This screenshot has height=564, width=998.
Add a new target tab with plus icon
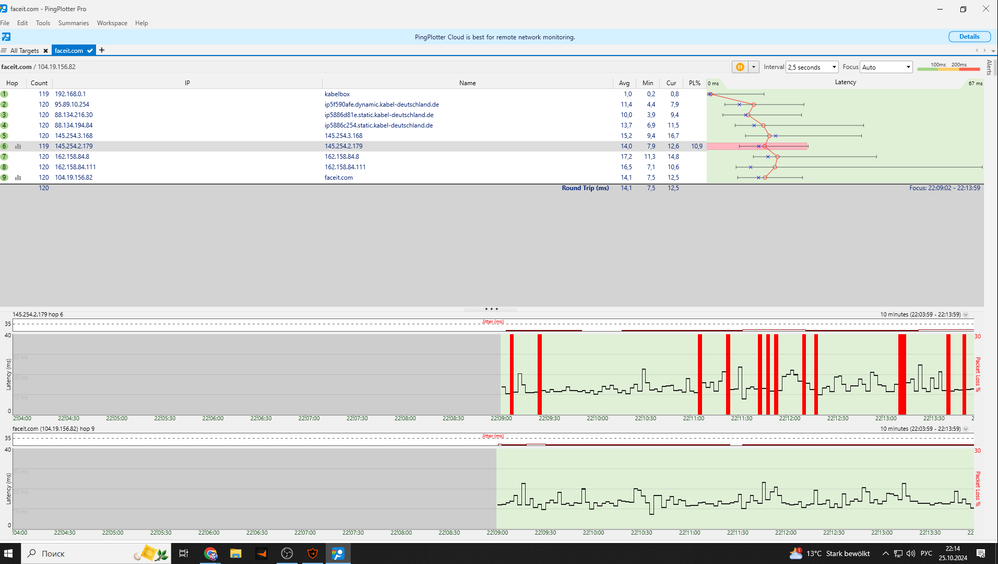pyautogui.click(x=102, y=50)
